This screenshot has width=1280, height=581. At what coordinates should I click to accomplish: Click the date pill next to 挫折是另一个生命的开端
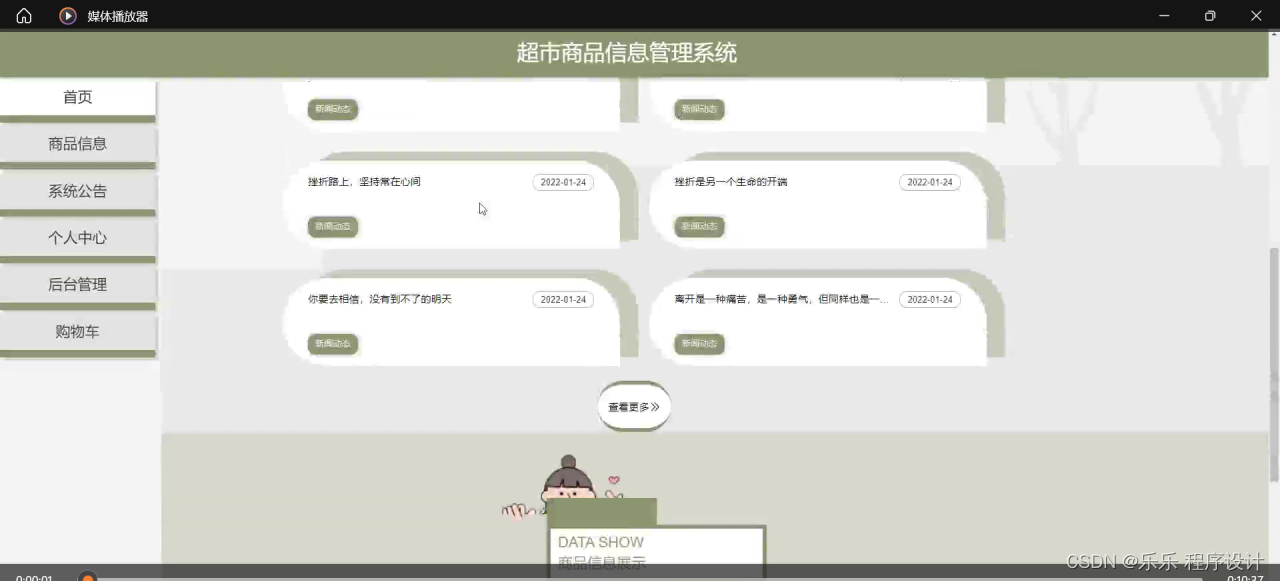coord(929,182)
